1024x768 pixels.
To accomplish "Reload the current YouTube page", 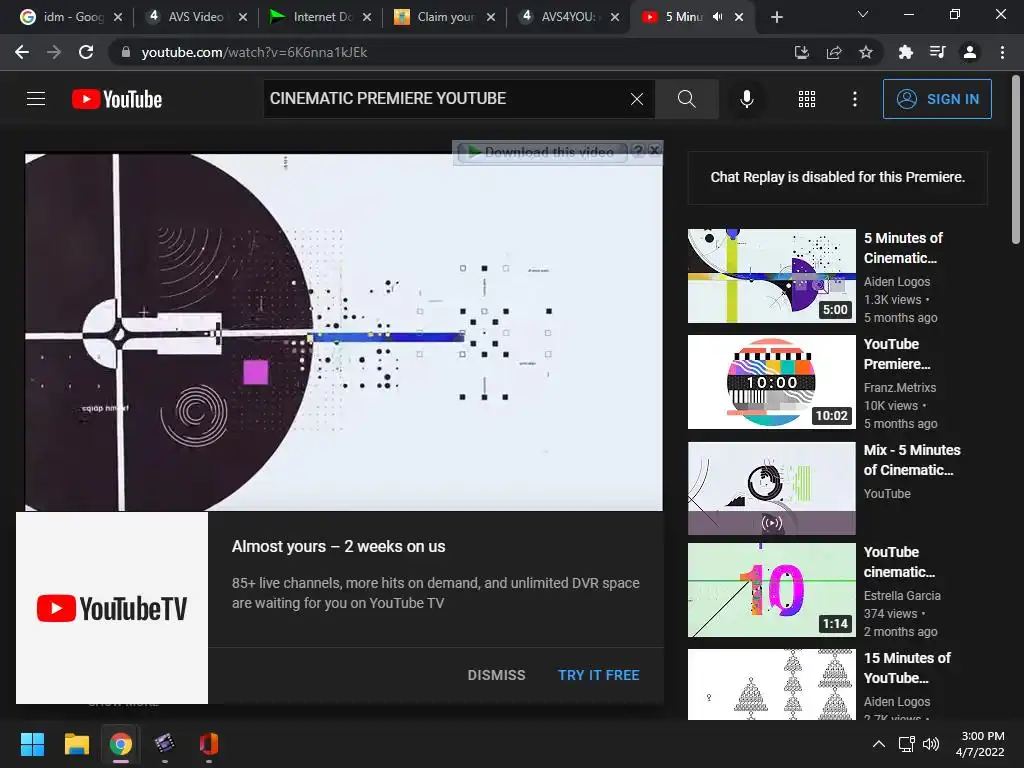I will [86, 52].
